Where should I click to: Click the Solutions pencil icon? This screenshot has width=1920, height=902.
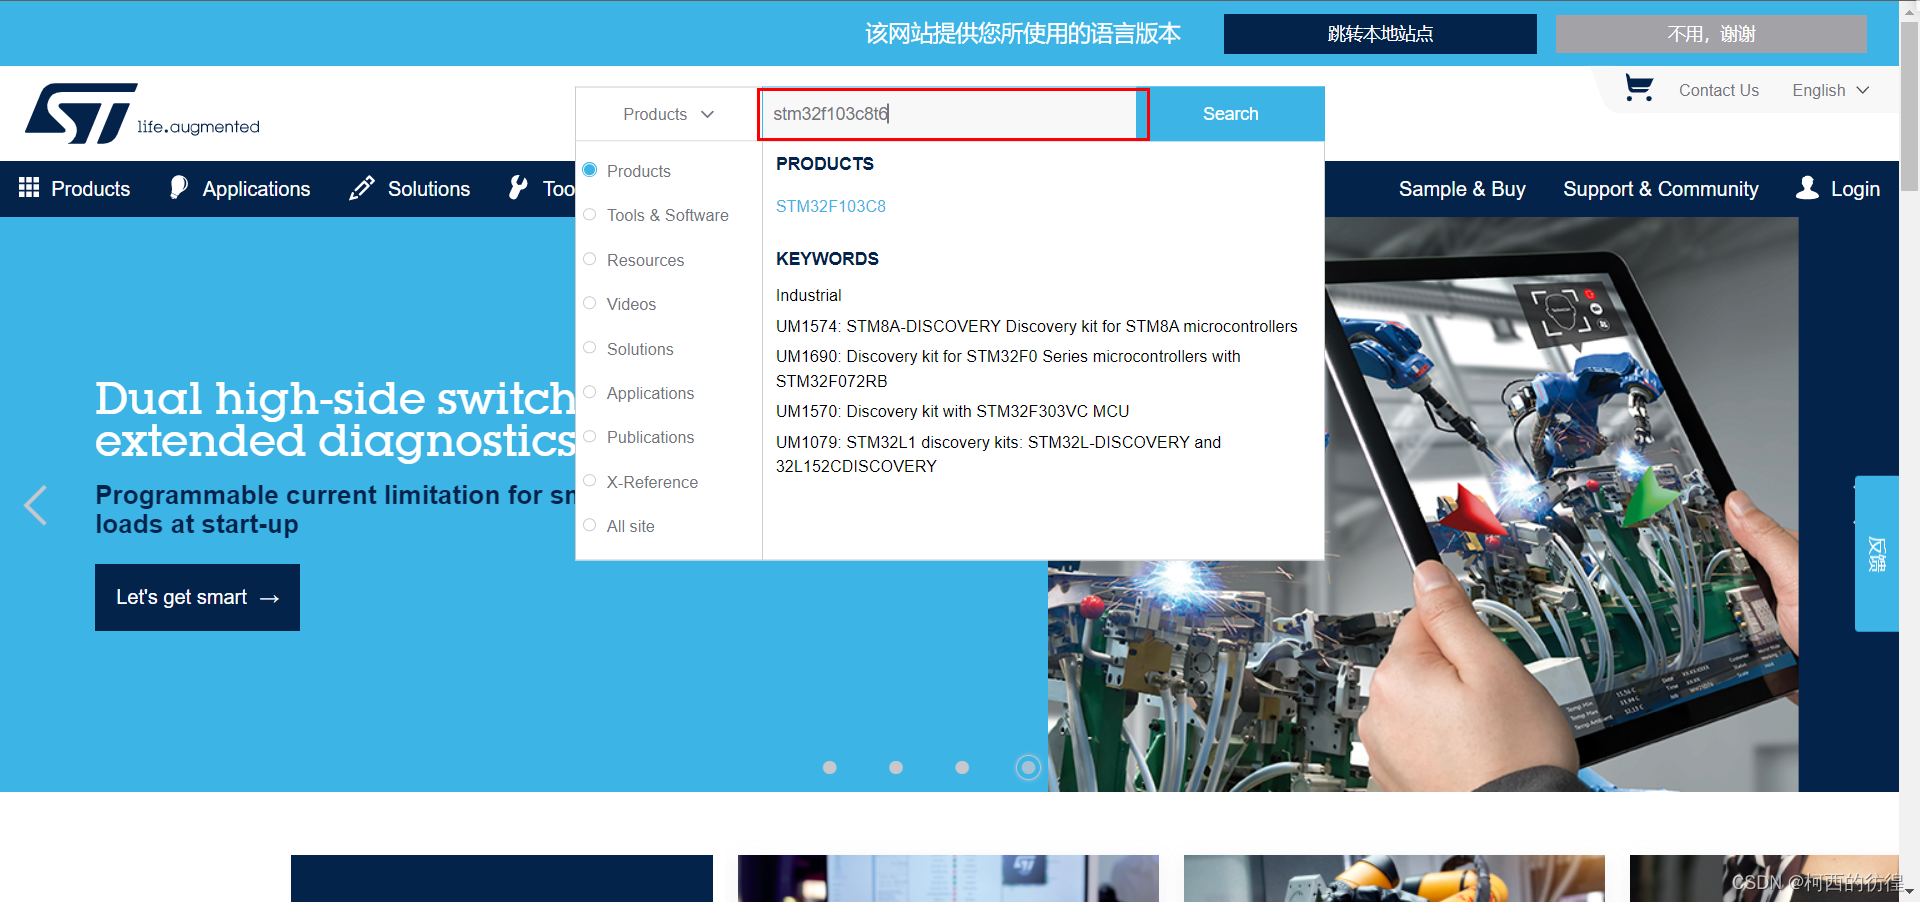pos(362,188)
